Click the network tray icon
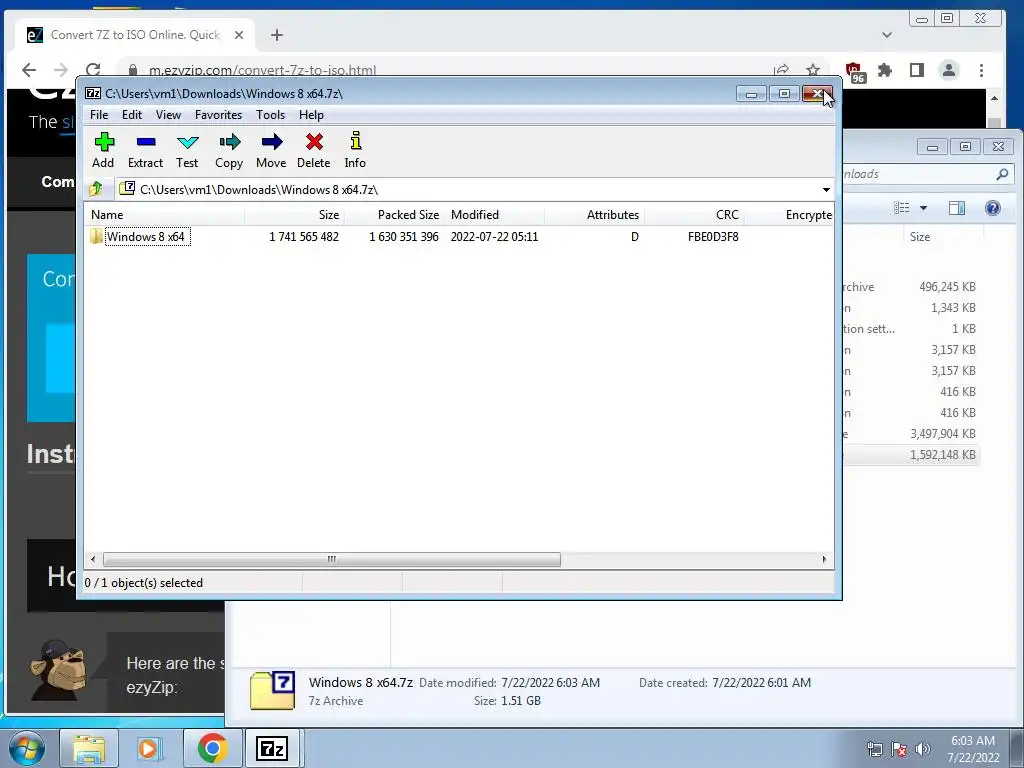 [874, 749]
